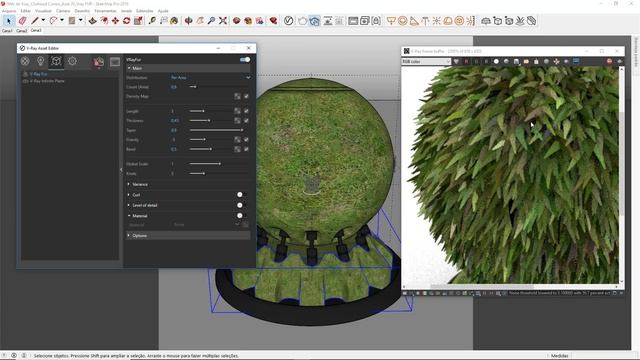
Task: Open Lights tab in Asset Editor
Action: click(40, 61)
